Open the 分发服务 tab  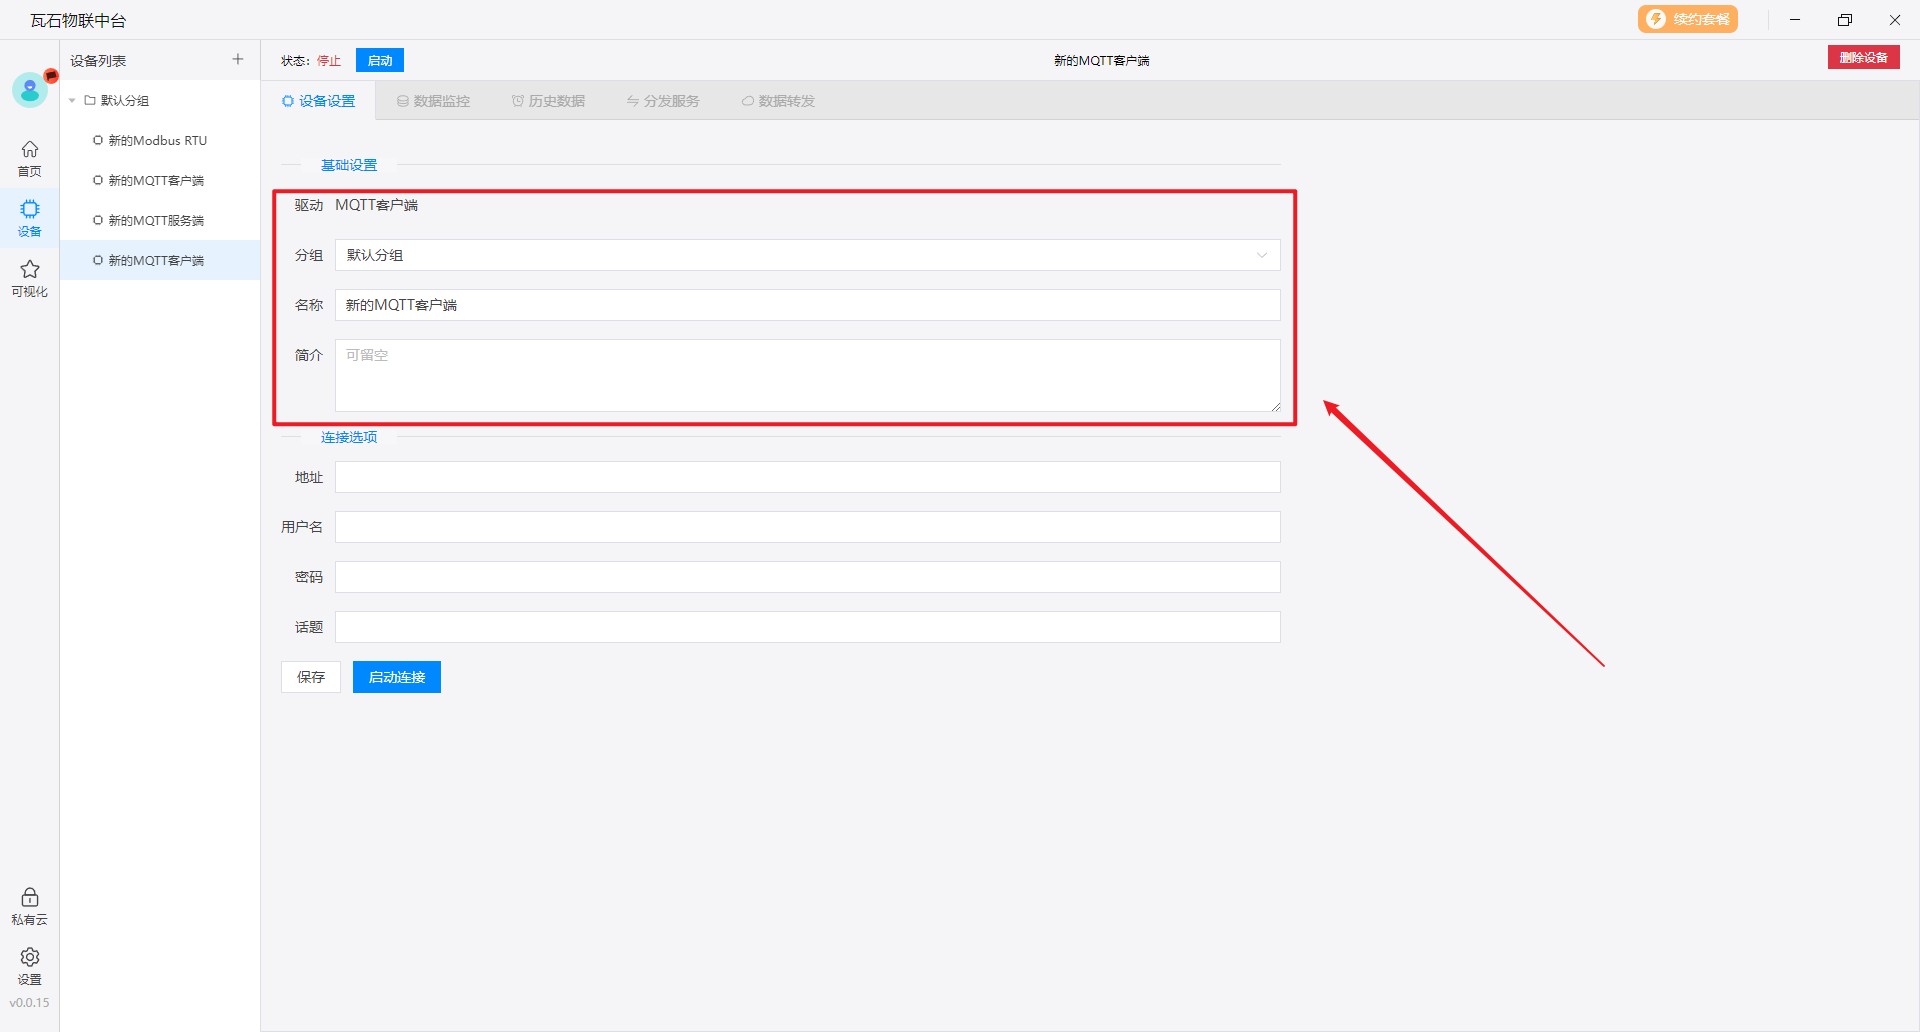coord(664,101)
